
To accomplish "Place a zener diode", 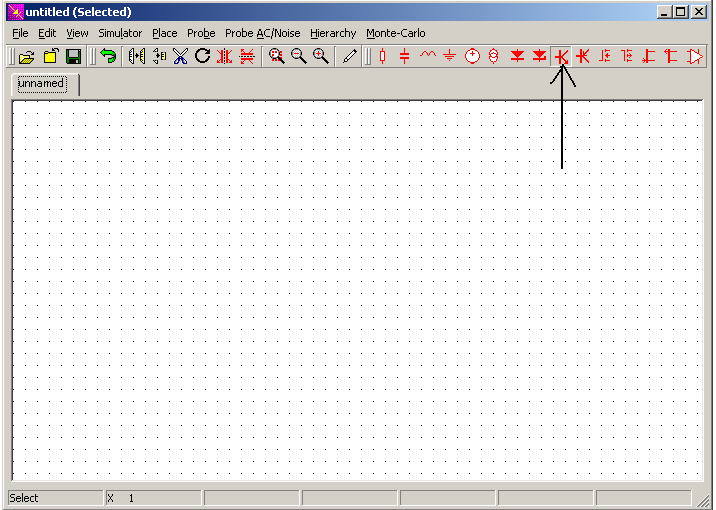I will pos(539,57).
